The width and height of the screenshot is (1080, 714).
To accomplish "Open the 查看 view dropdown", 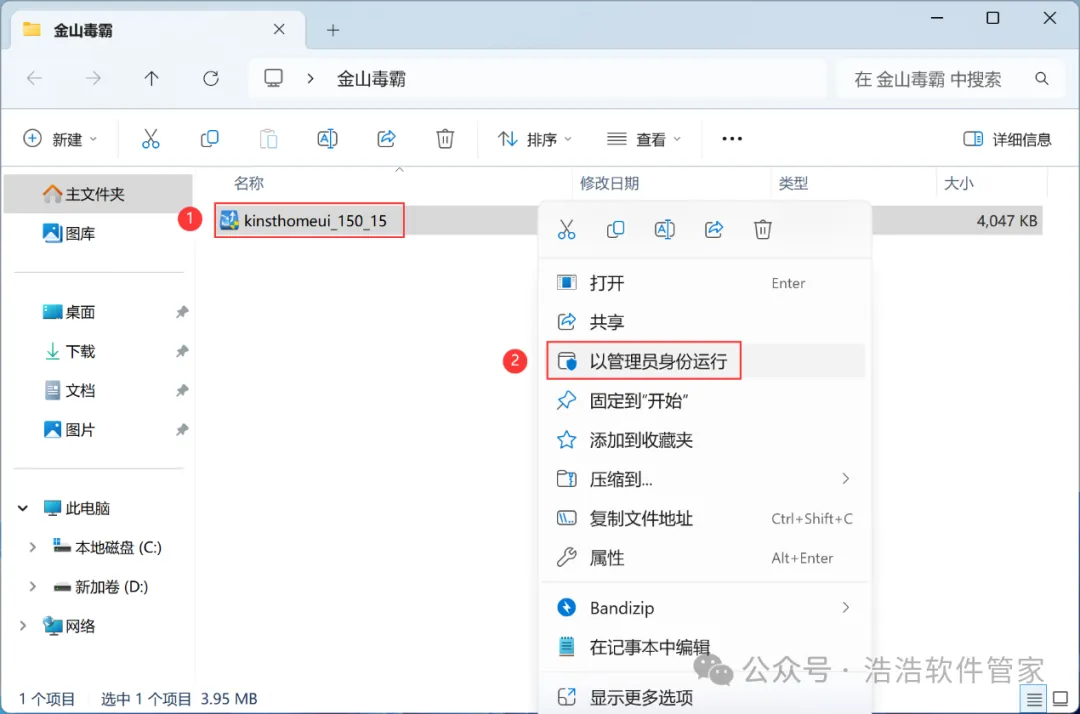I will pyautogui.click(x=644, y=139).
